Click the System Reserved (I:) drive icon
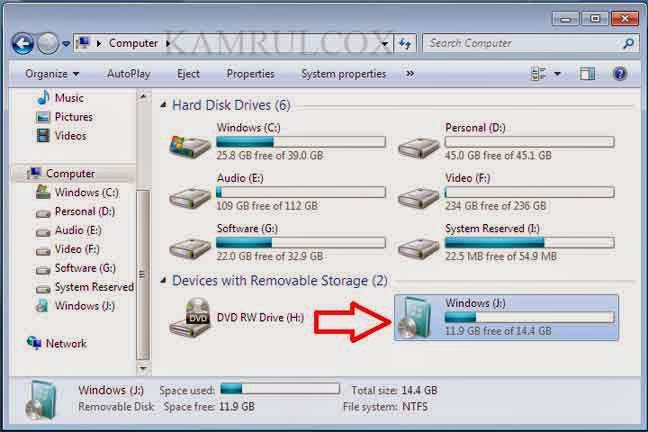This screenshot has width=648, height=432. click(x=418, y=248)
